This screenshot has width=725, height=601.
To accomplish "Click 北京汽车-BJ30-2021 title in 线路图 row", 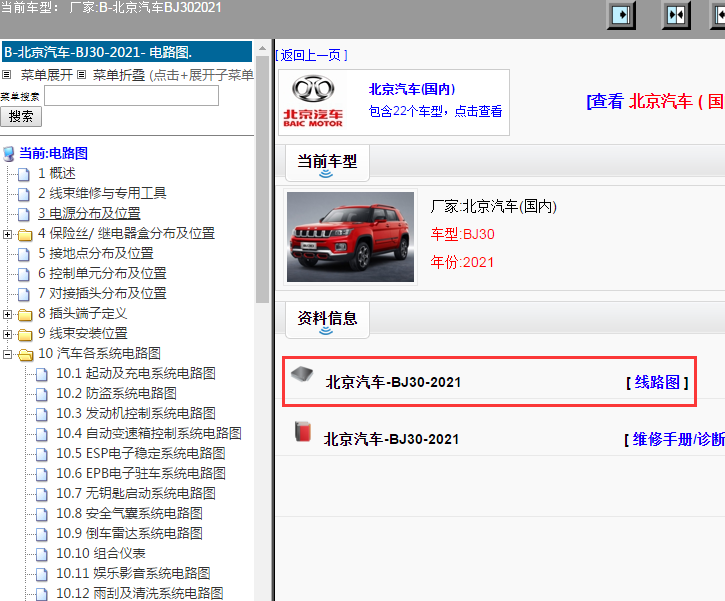I will (393, 382).
